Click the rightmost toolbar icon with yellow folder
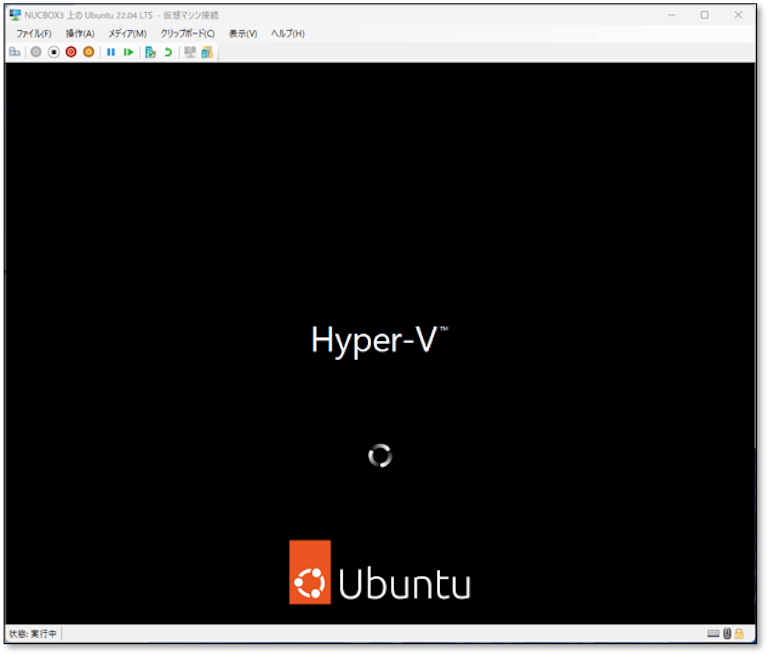 pos(207,52)
